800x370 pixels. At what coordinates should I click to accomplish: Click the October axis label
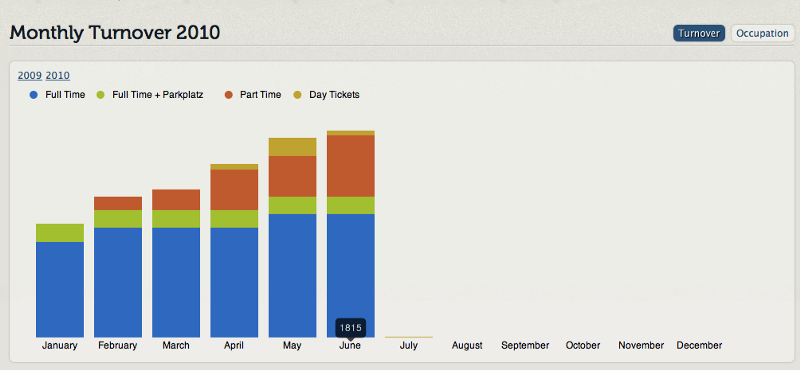coord(583,346)
